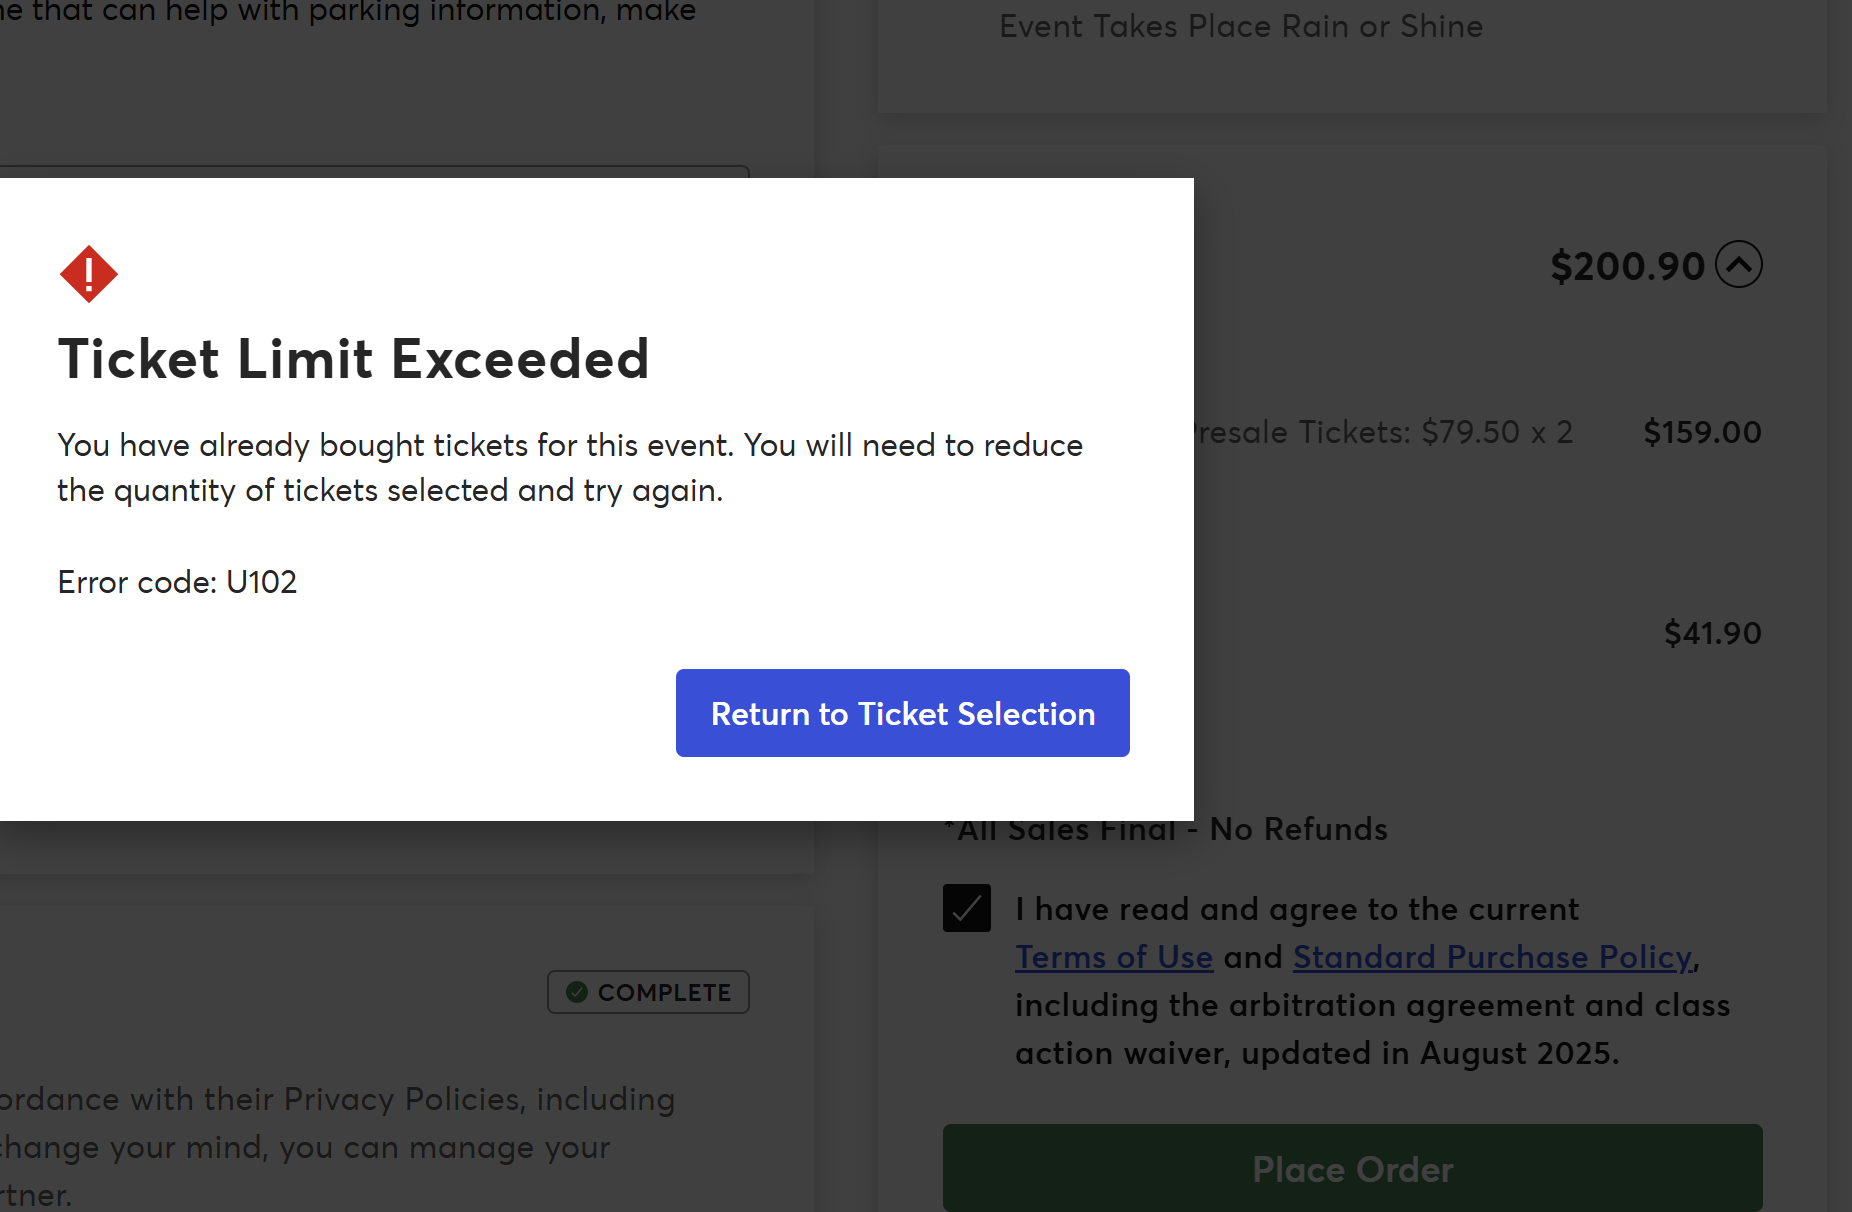1852x1212 pixels.
Task: Click the already bought tickets error message
Action: coord(570,467)
